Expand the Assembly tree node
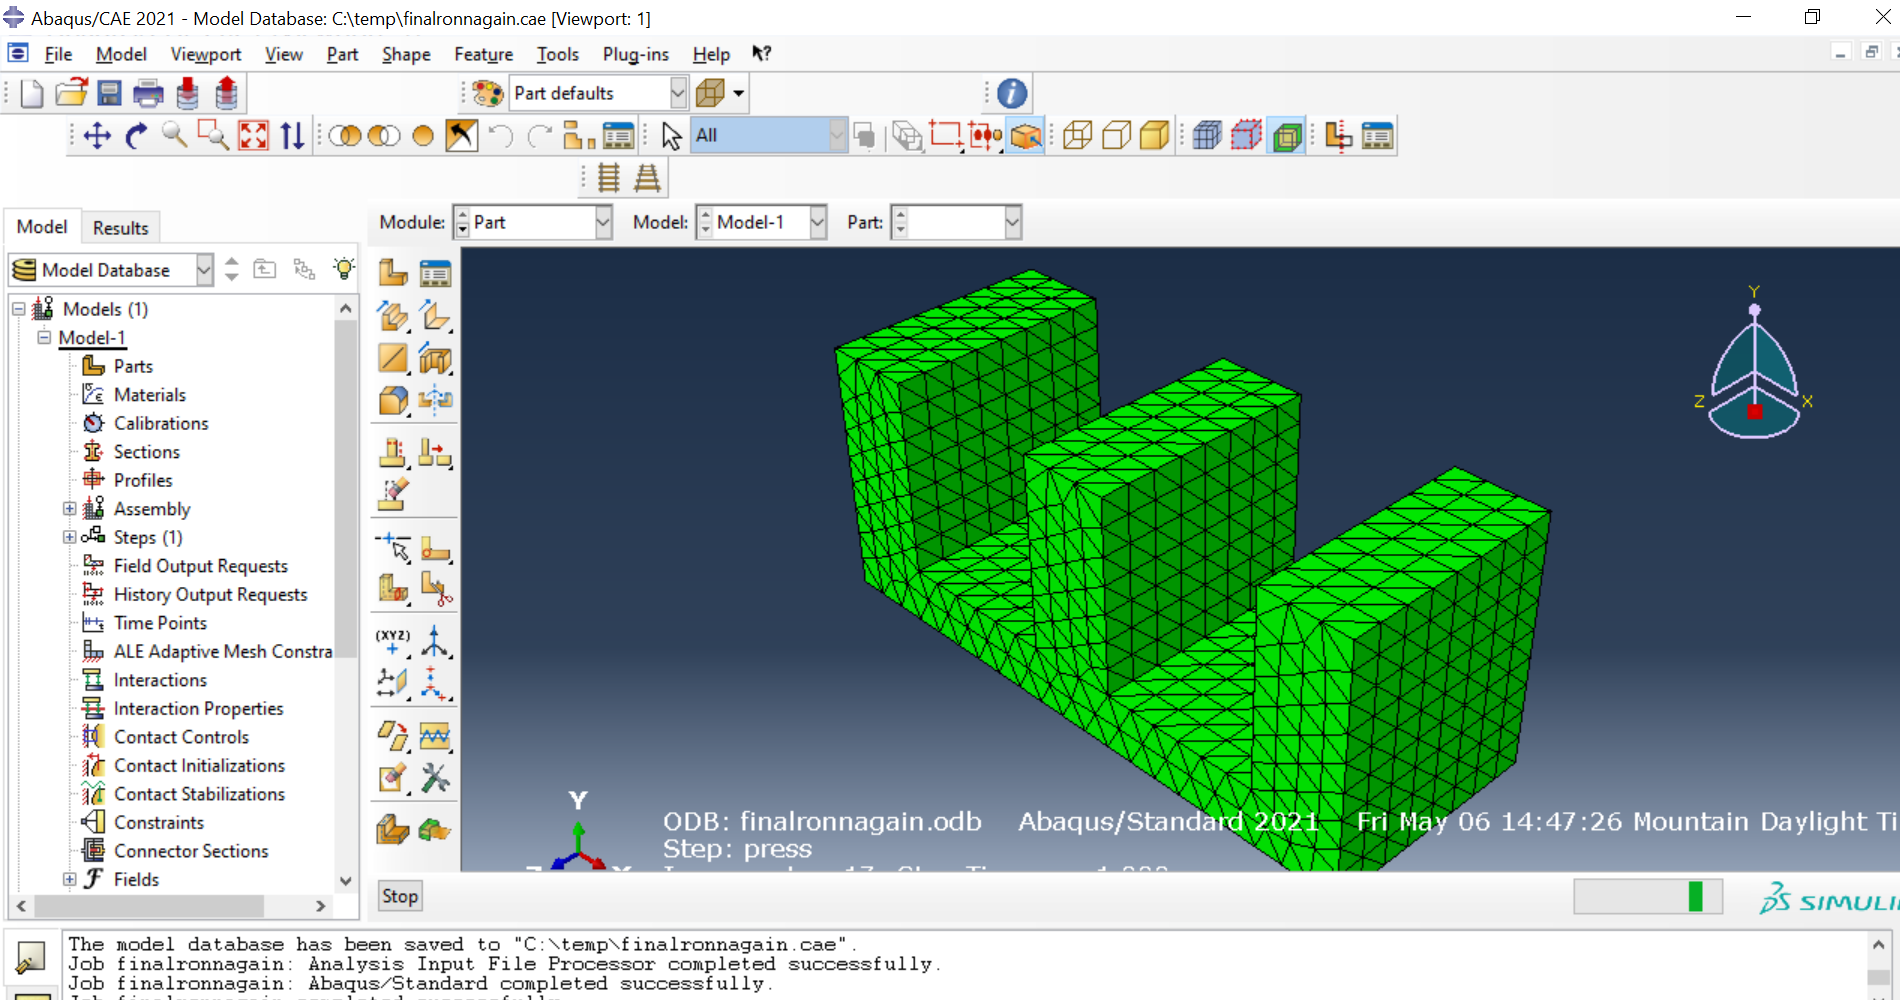Screen dimensions: 1900x1000 (69, 509)
